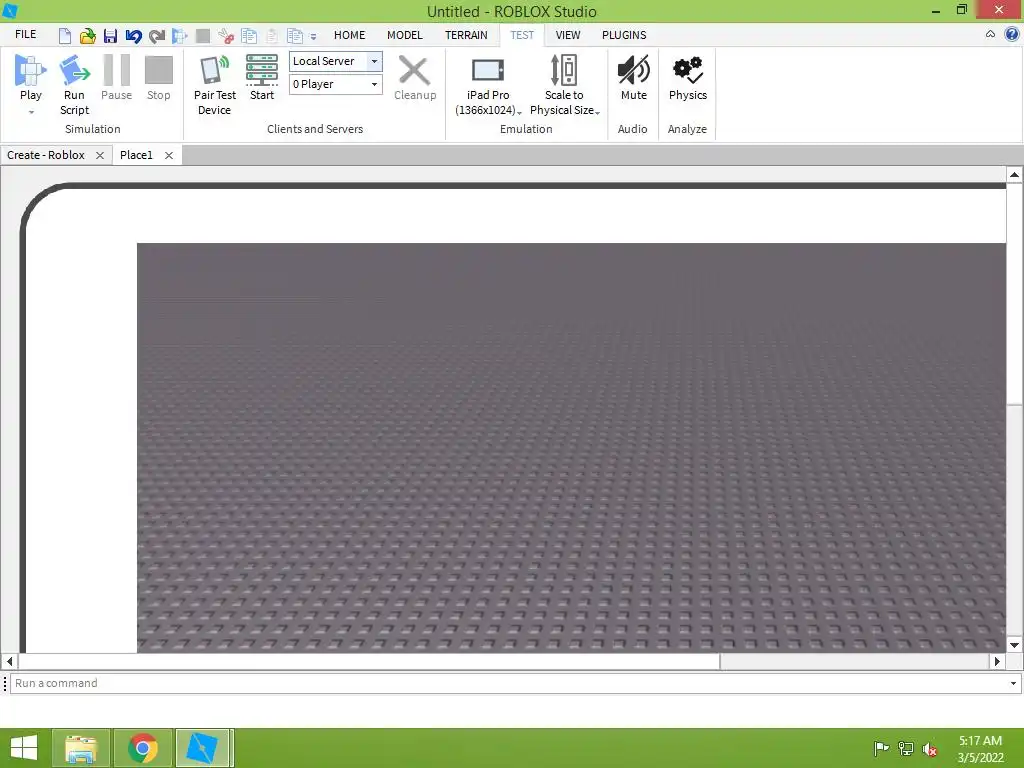Screen dimensions: 1024x768
Task: Stop the simulation
Action: pyautogui.click(x=158, y=78)
